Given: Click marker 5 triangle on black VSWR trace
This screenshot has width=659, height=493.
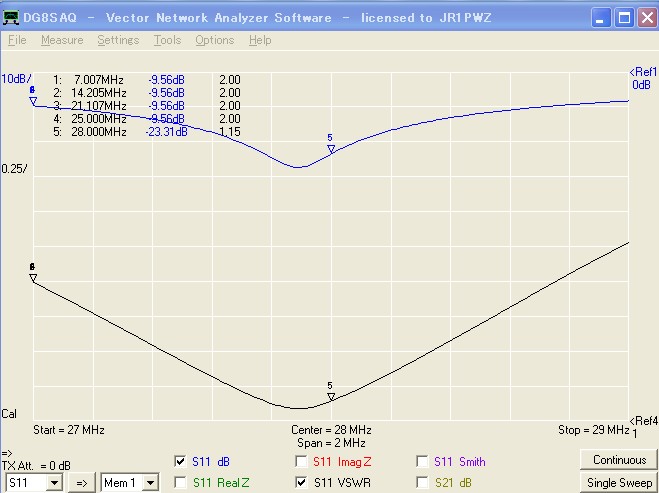Looking at the screenshot, I should tap(331, 397).
